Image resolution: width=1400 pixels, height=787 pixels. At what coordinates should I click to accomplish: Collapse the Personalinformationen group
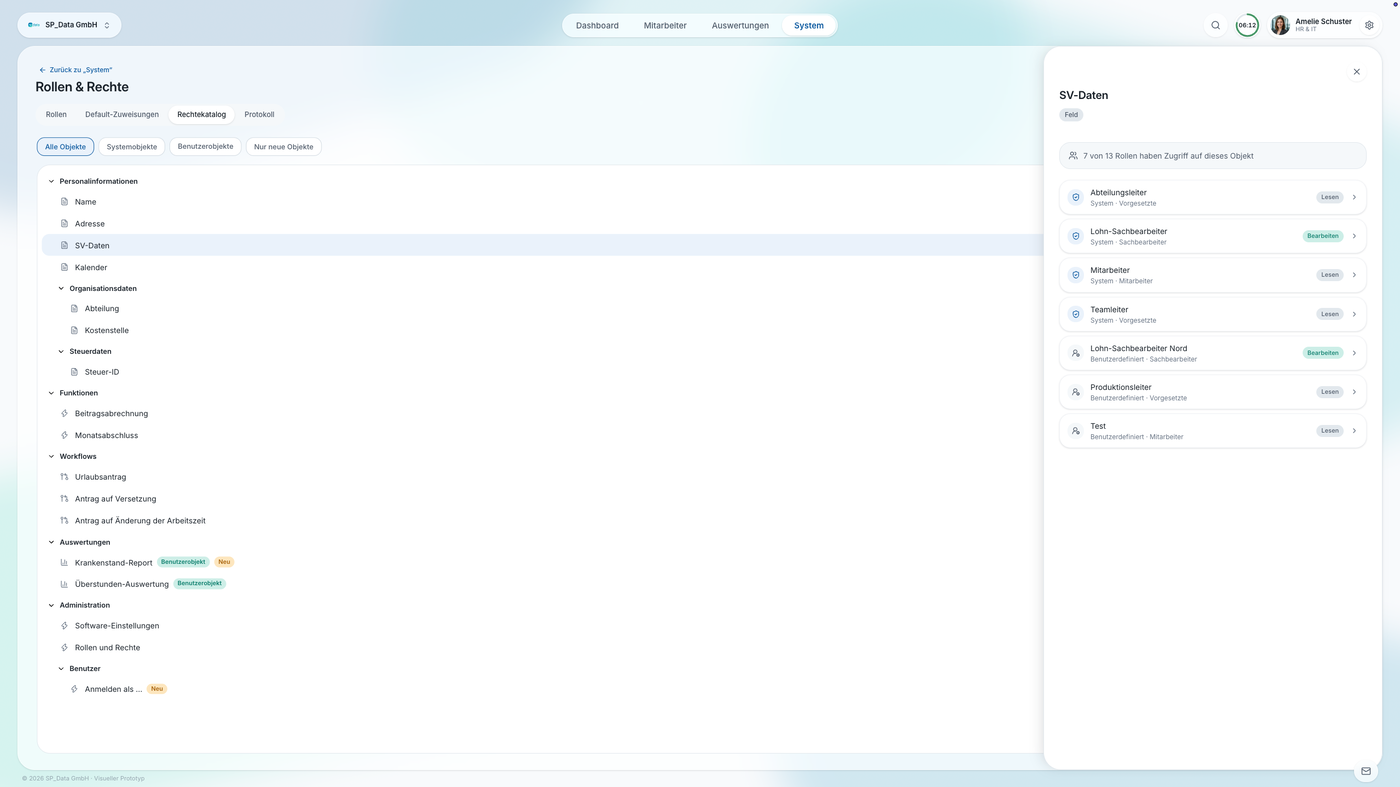51,181
